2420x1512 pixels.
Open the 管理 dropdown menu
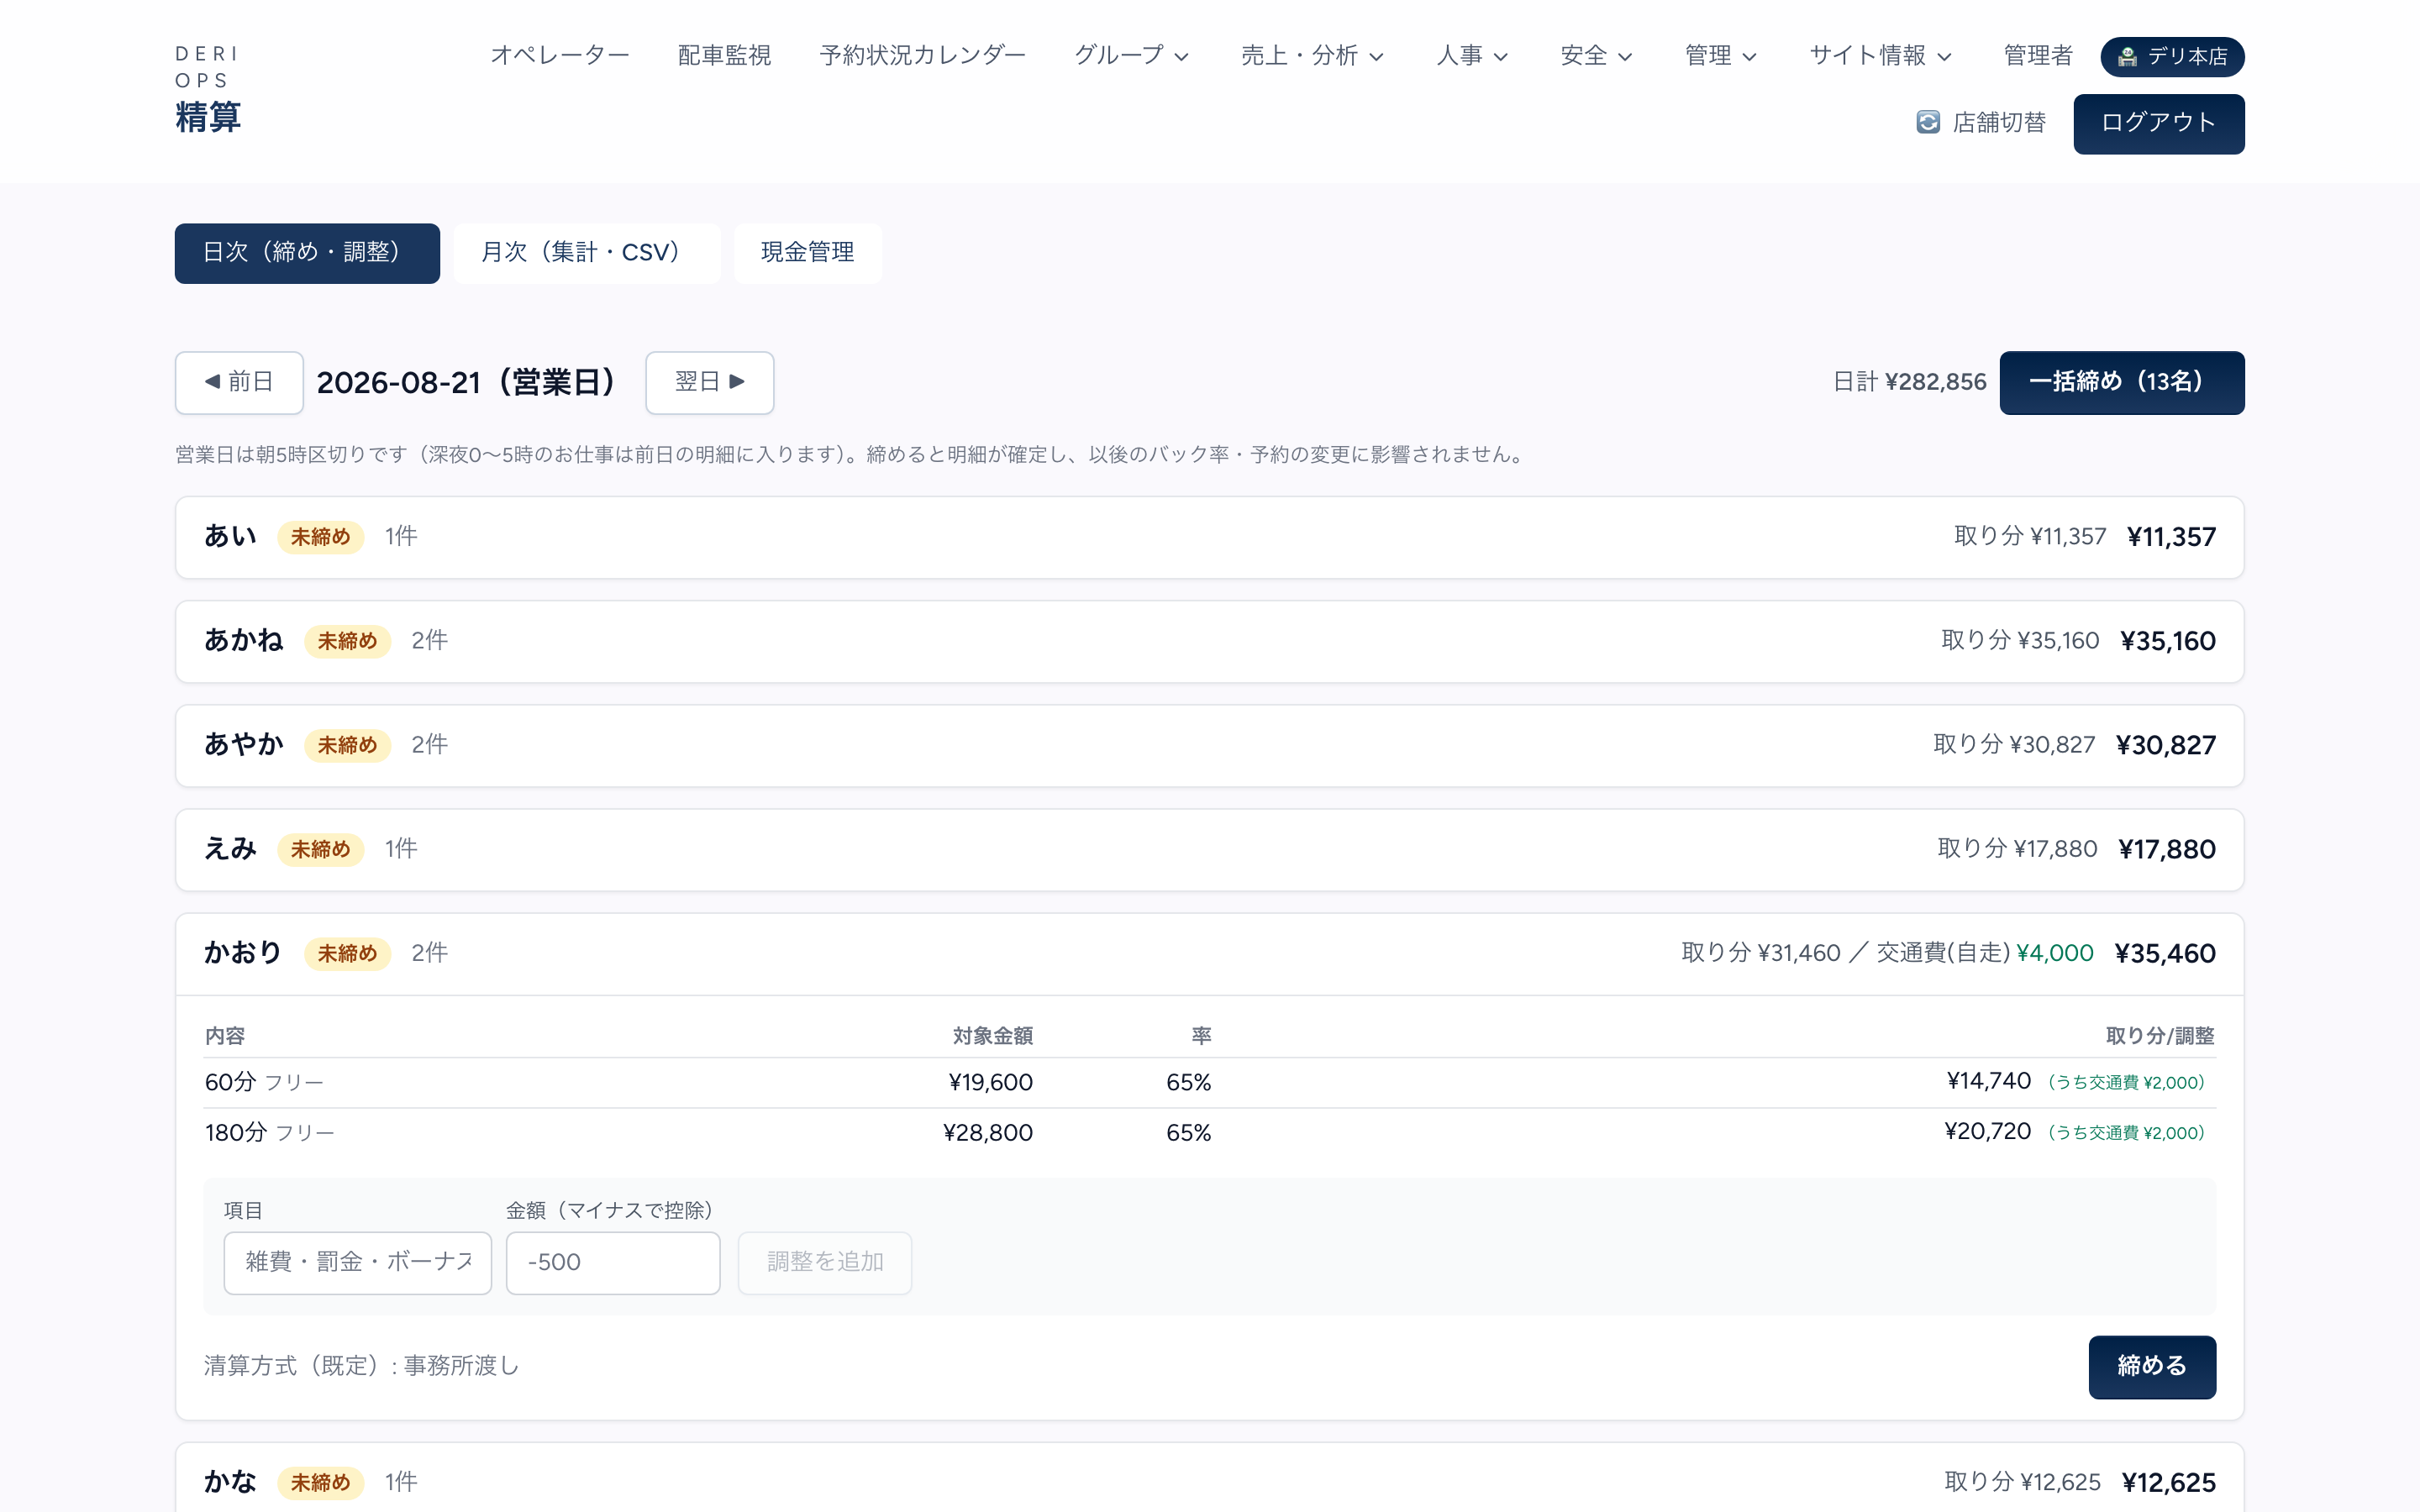(1720, 56)
